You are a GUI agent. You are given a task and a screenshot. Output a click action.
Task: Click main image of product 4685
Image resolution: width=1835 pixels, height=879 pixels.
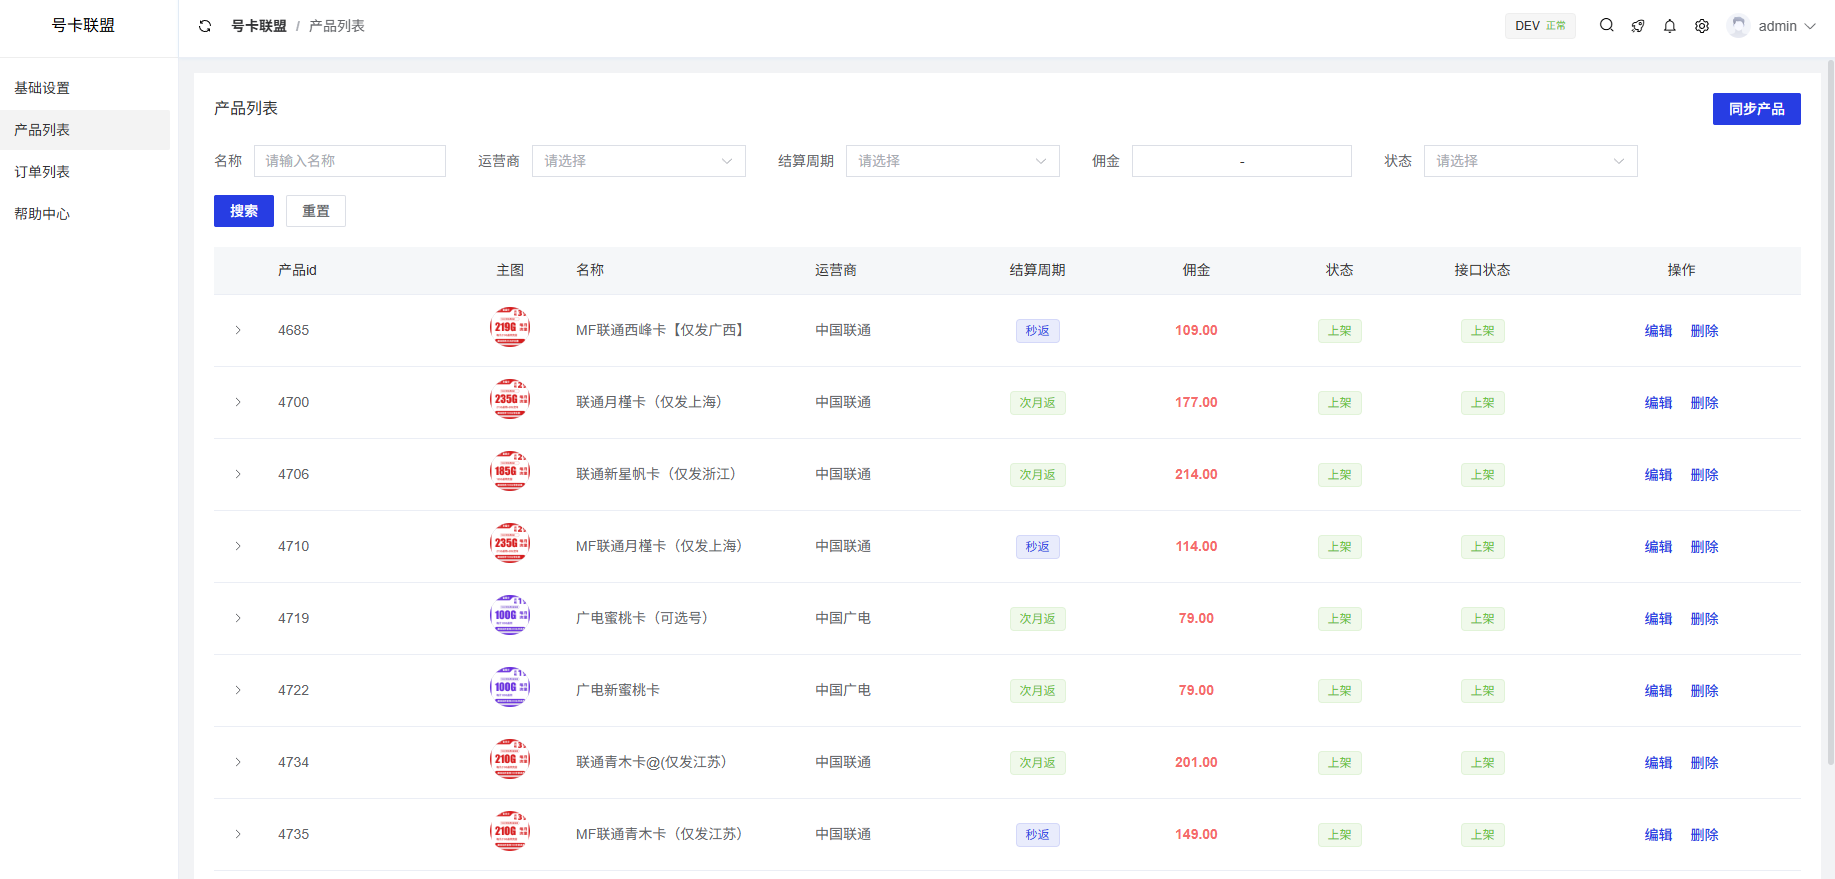point(509,328)
